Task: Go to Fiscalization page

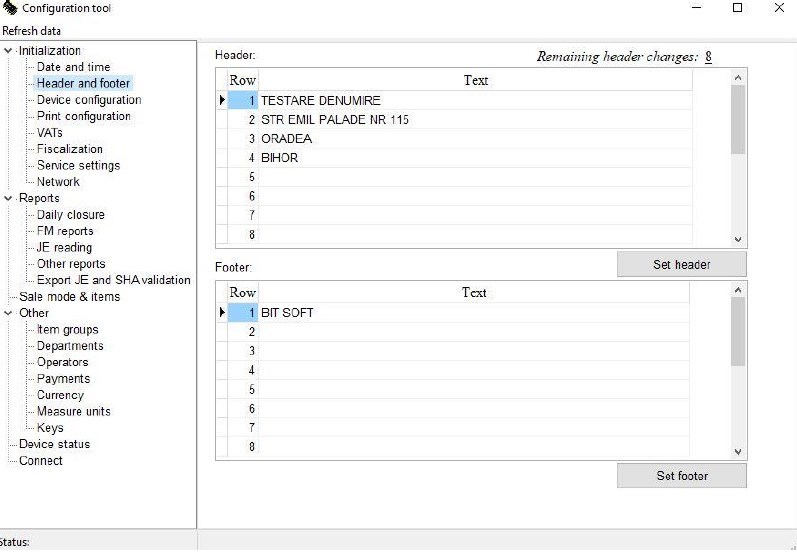Action: (x=70, y=149)
